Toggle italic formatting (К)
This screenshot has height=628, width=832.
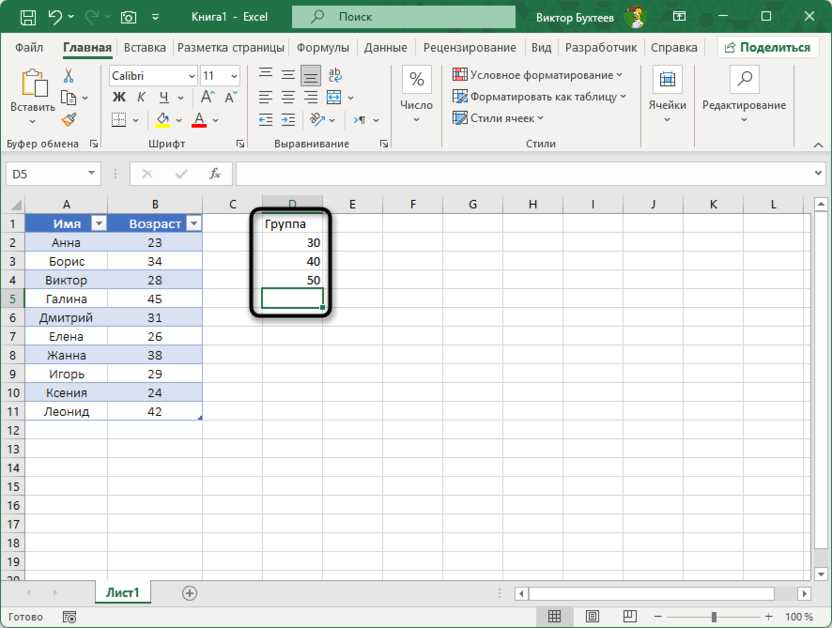click(x=142, y=97)
